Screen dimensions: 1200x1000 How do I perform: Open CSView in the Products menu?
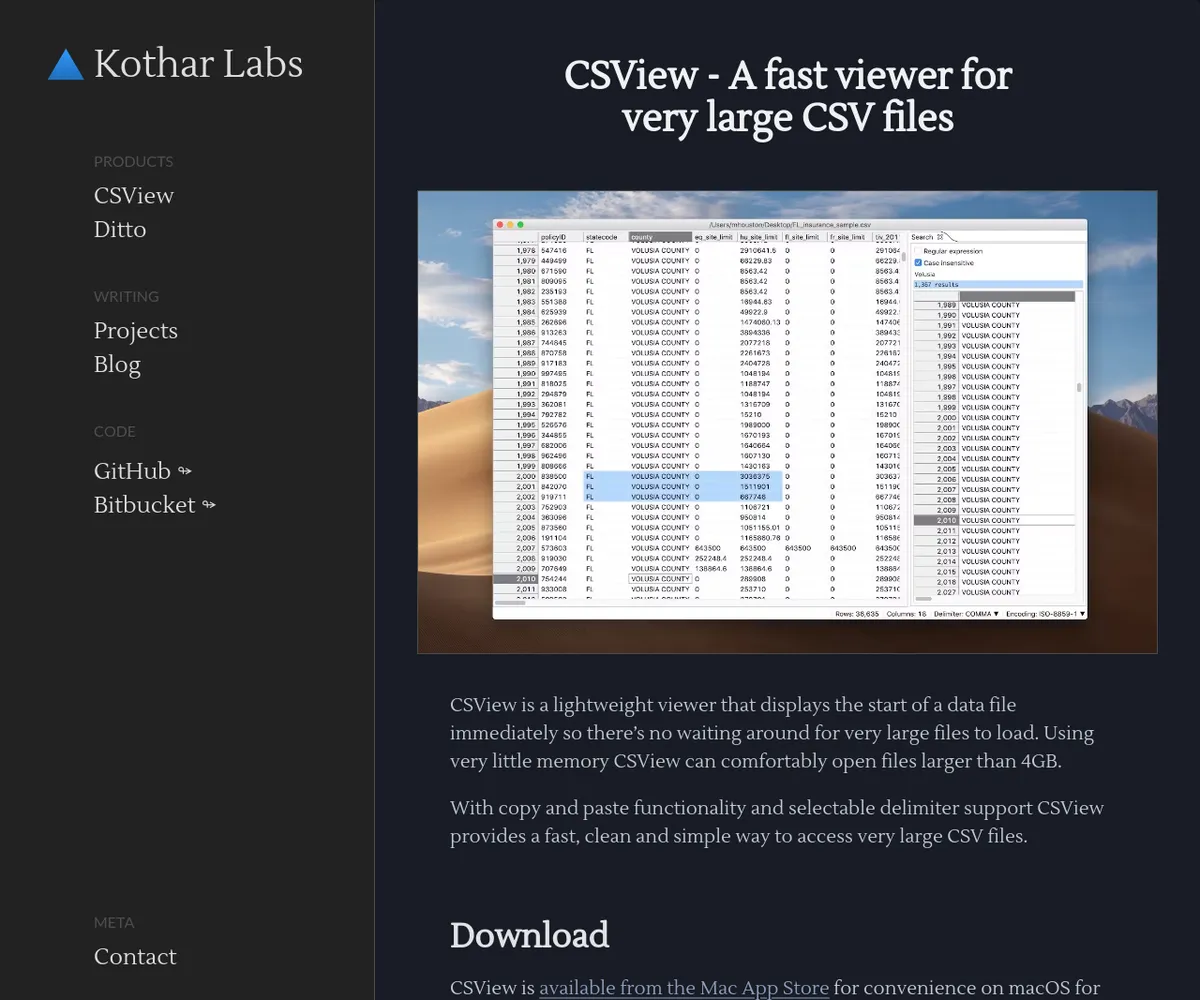134,196
